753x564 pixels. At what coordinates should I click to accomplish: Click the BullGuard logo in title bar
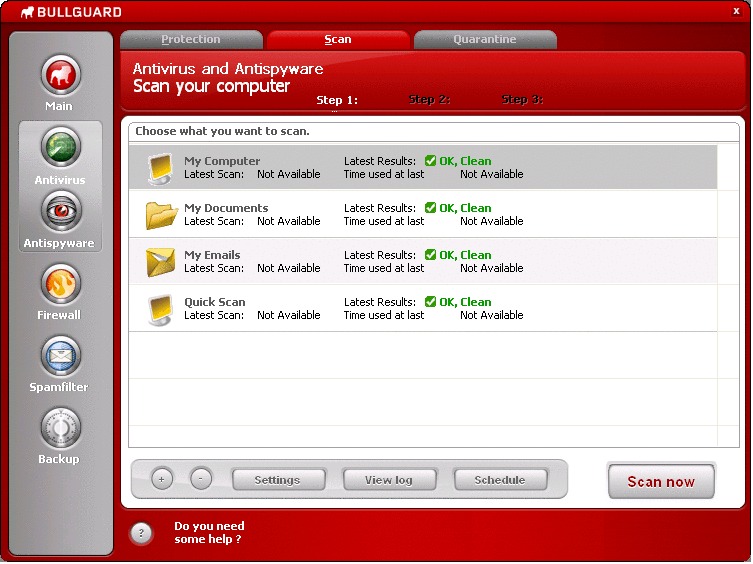pos(71,12)
